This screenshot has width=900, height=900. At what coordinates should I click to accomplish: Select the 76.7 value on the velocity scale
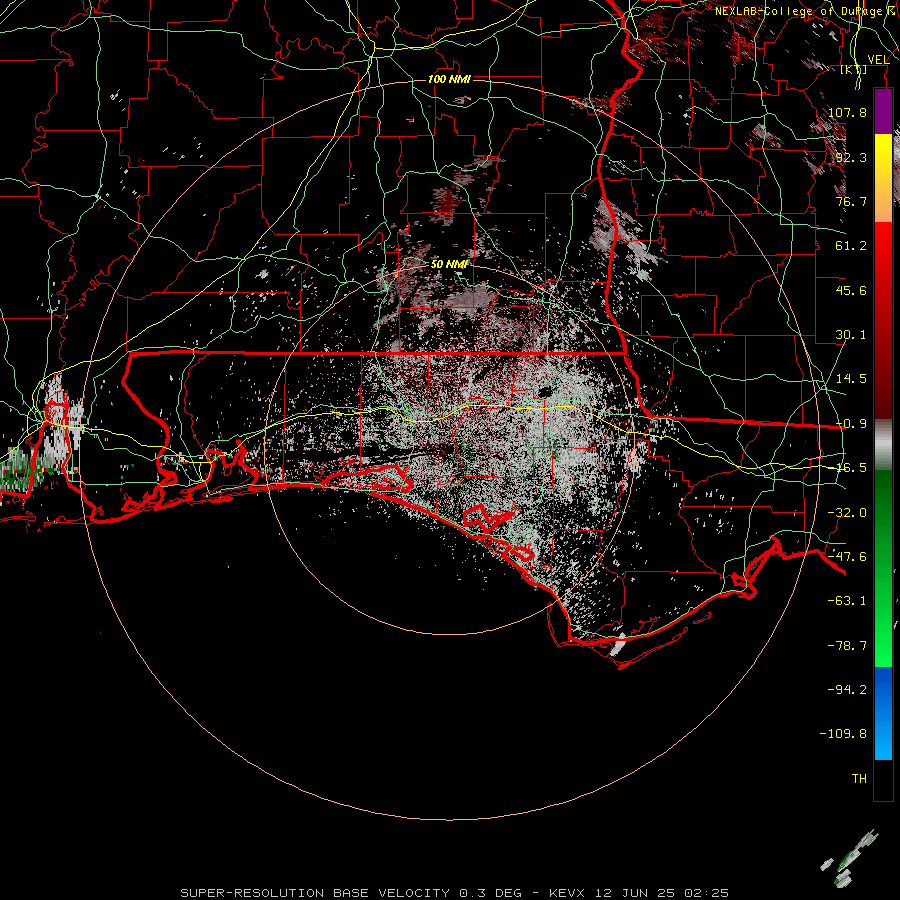(851, 201)
